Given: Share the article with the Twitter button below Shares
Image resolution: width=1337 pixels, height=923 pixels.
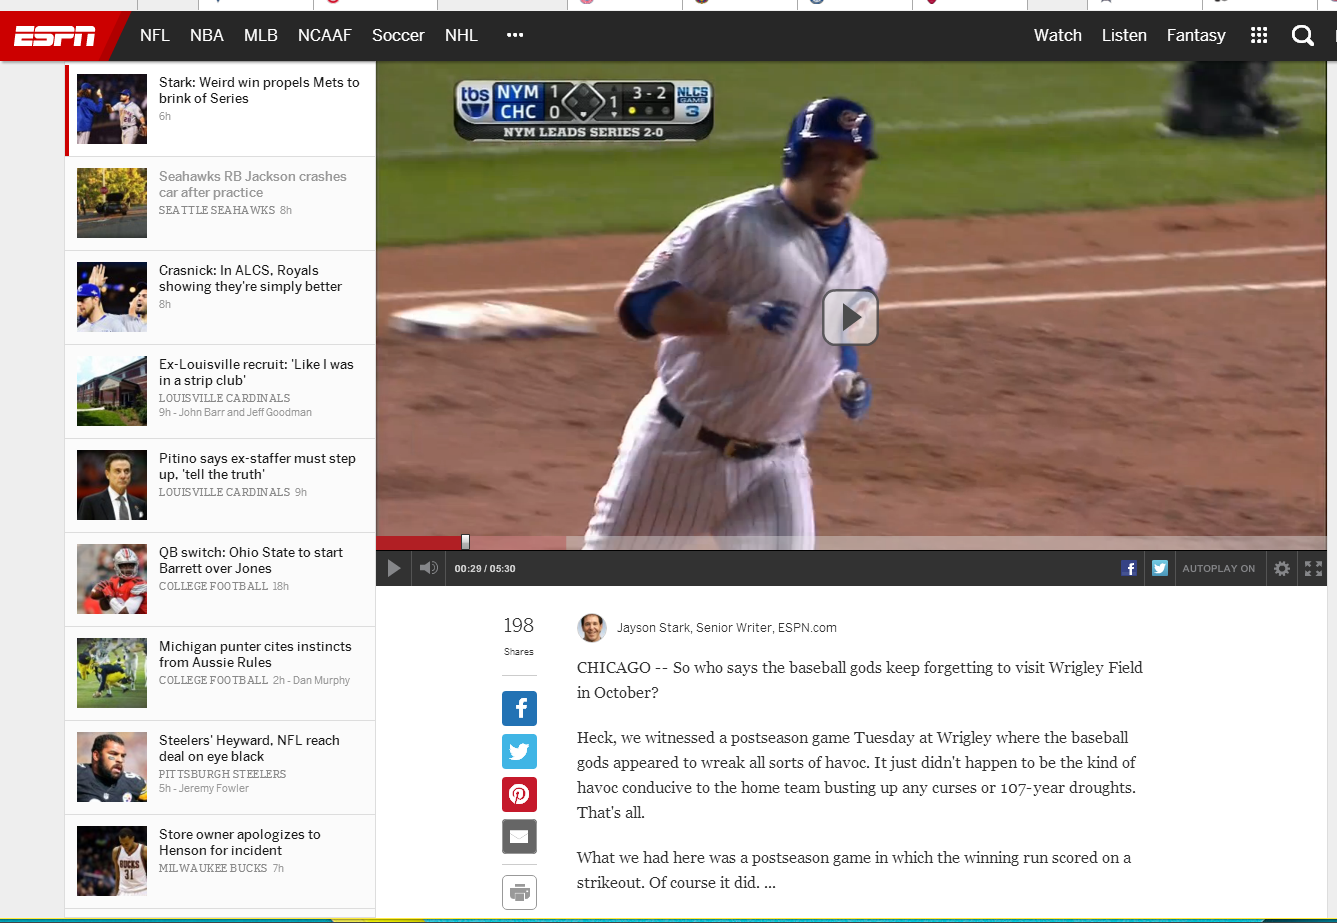Looking at the screenshot, I should click(519, 751).
